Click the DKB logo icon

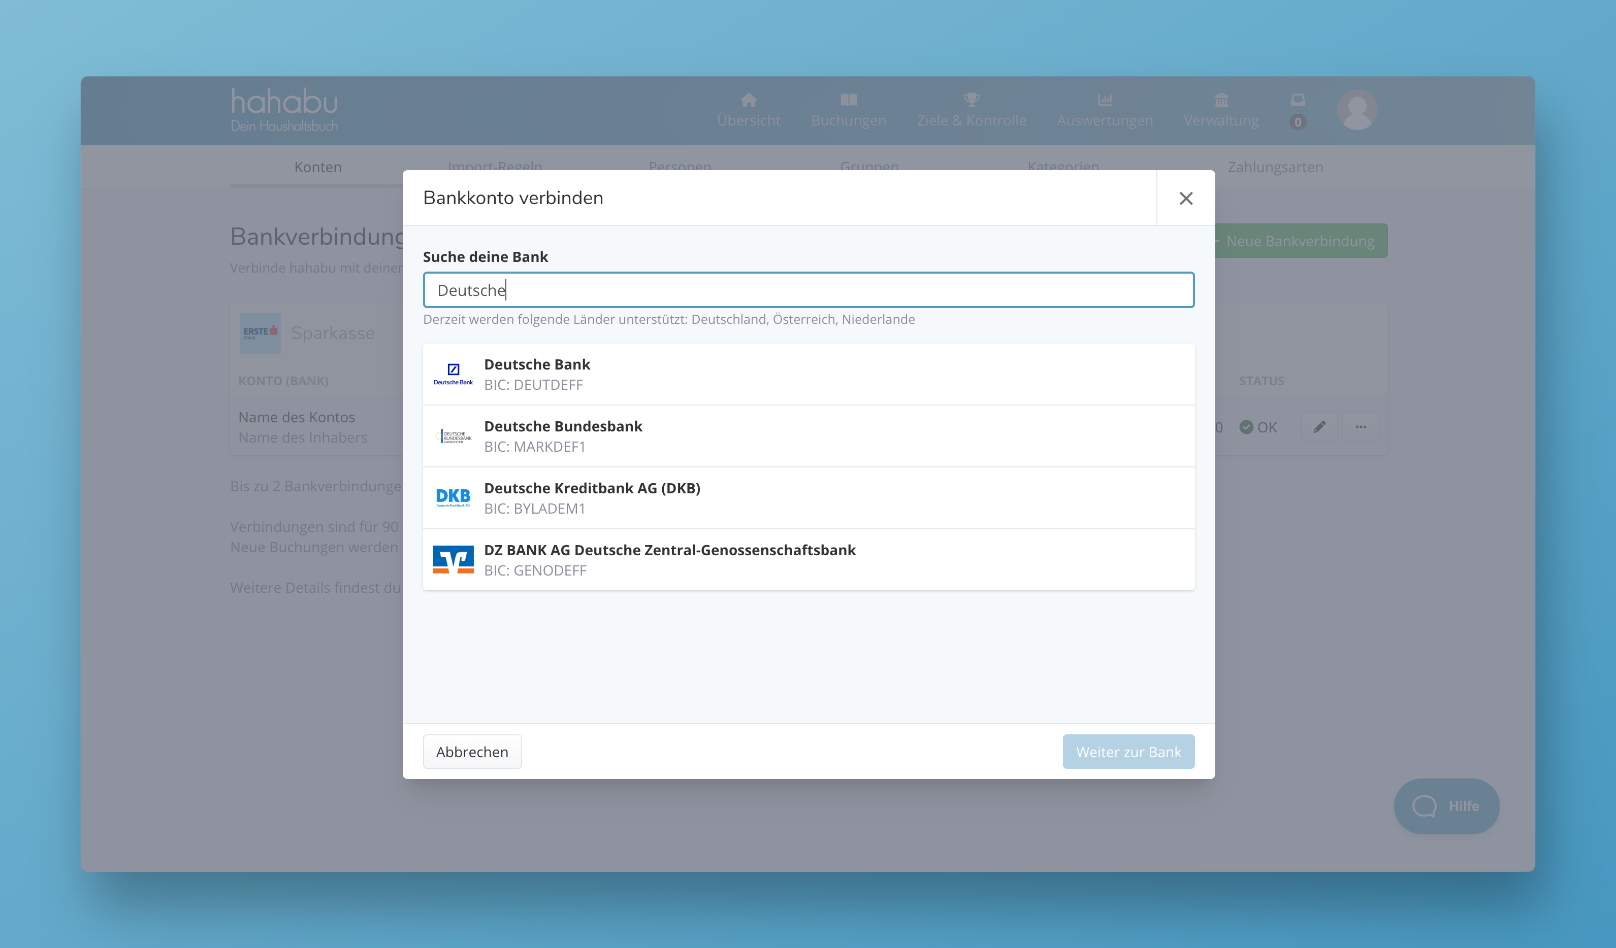pos(453,498)
